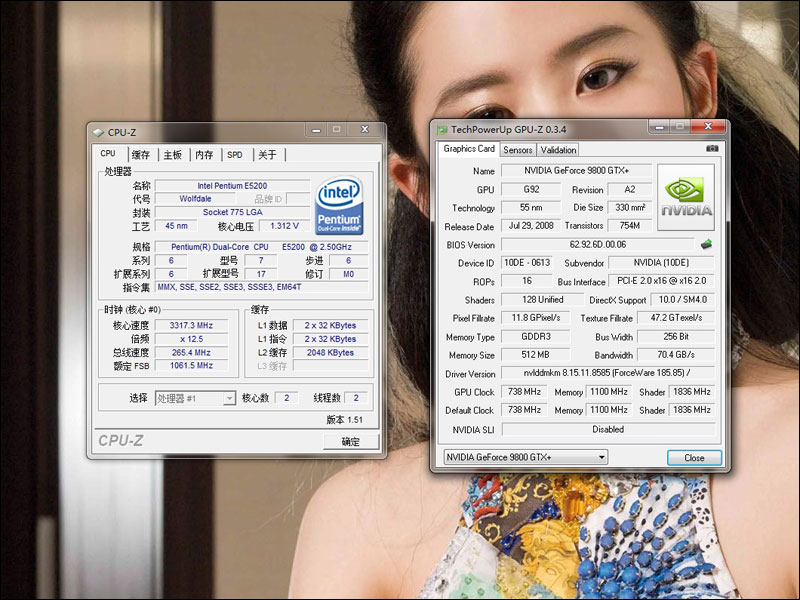
Task: Click the instruction set list starting with MMX
Action: (261, 287)
